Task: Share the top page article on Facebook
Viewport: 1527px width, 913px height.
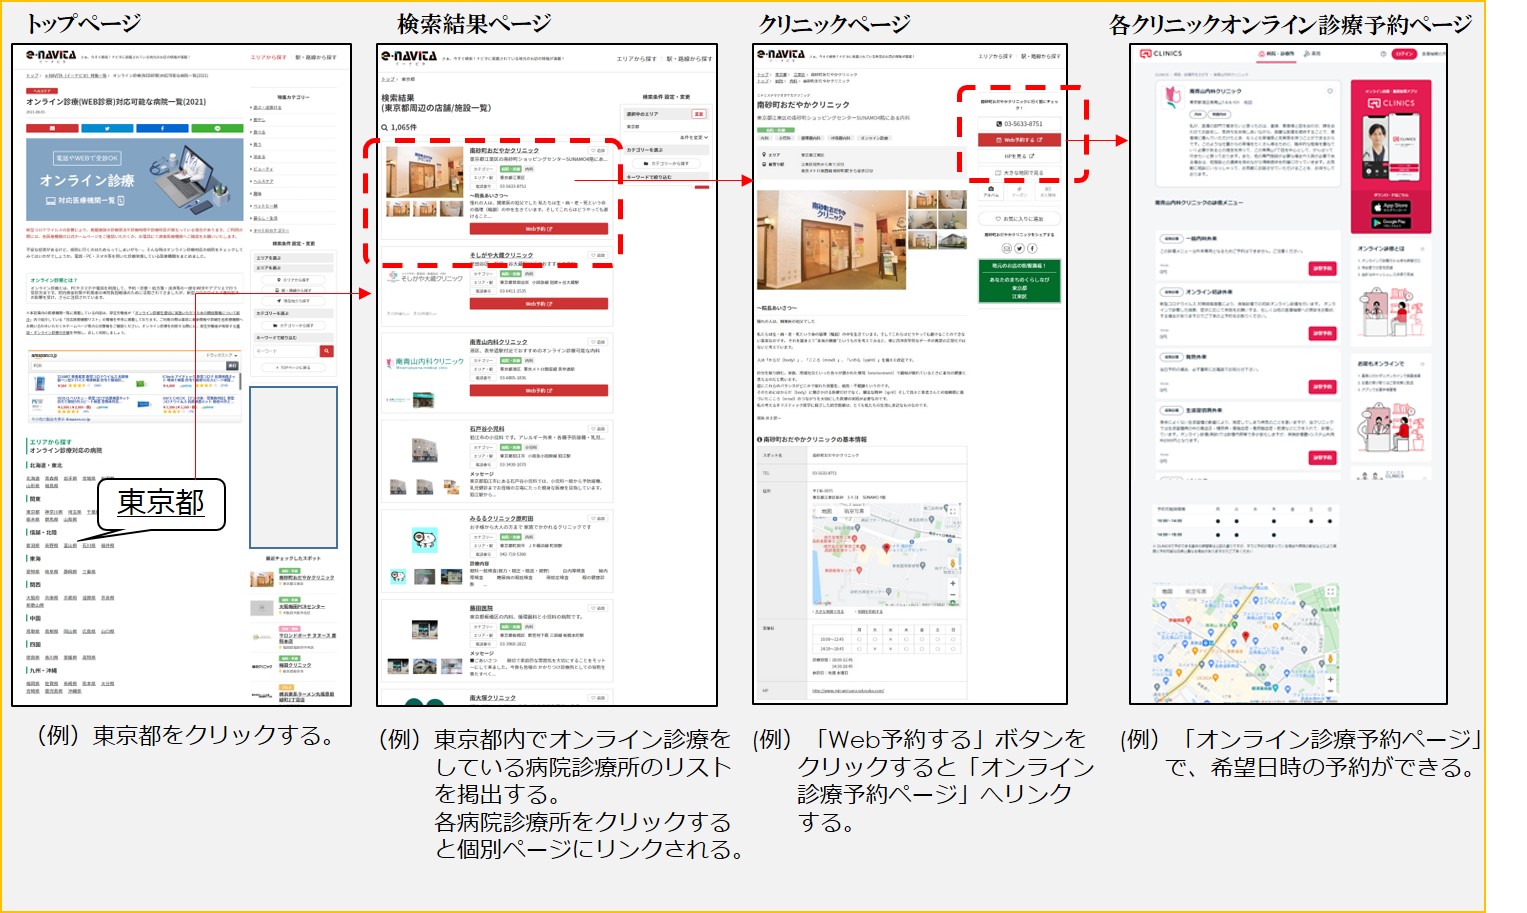Action: tap(163, 128)
